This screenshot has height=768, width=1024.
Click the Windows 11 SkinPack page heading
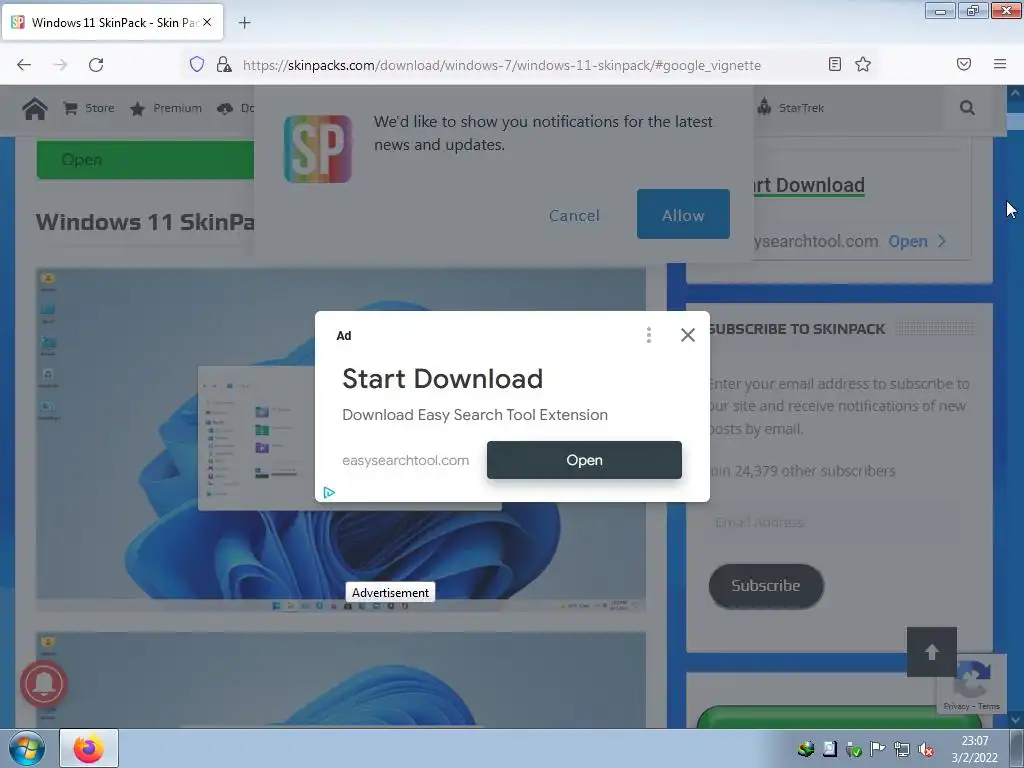tap(145, 222)
